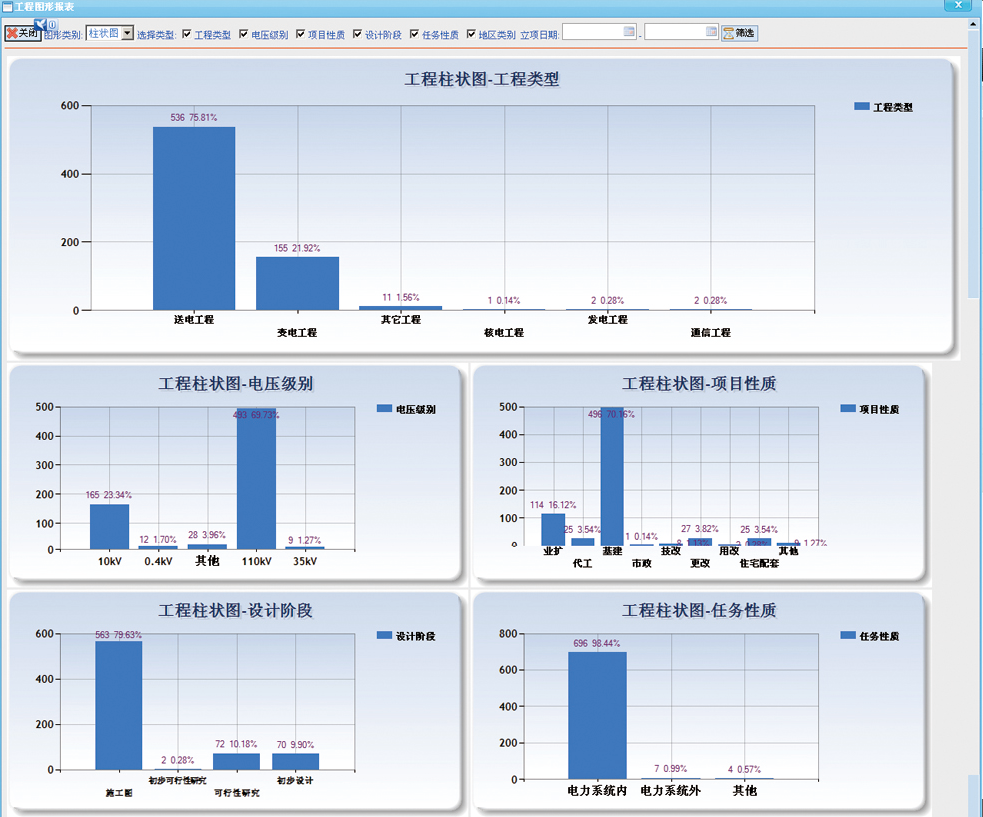Click the 电压级别 legend color swatch
Image resolution: width=983 pixels, height=817 pixels.
point(384,409)
